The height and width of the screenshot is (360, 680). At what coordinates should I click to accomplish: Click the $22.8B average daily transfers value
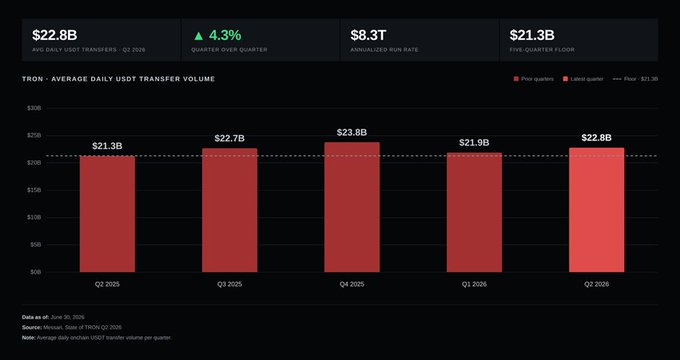click(55, 36)
